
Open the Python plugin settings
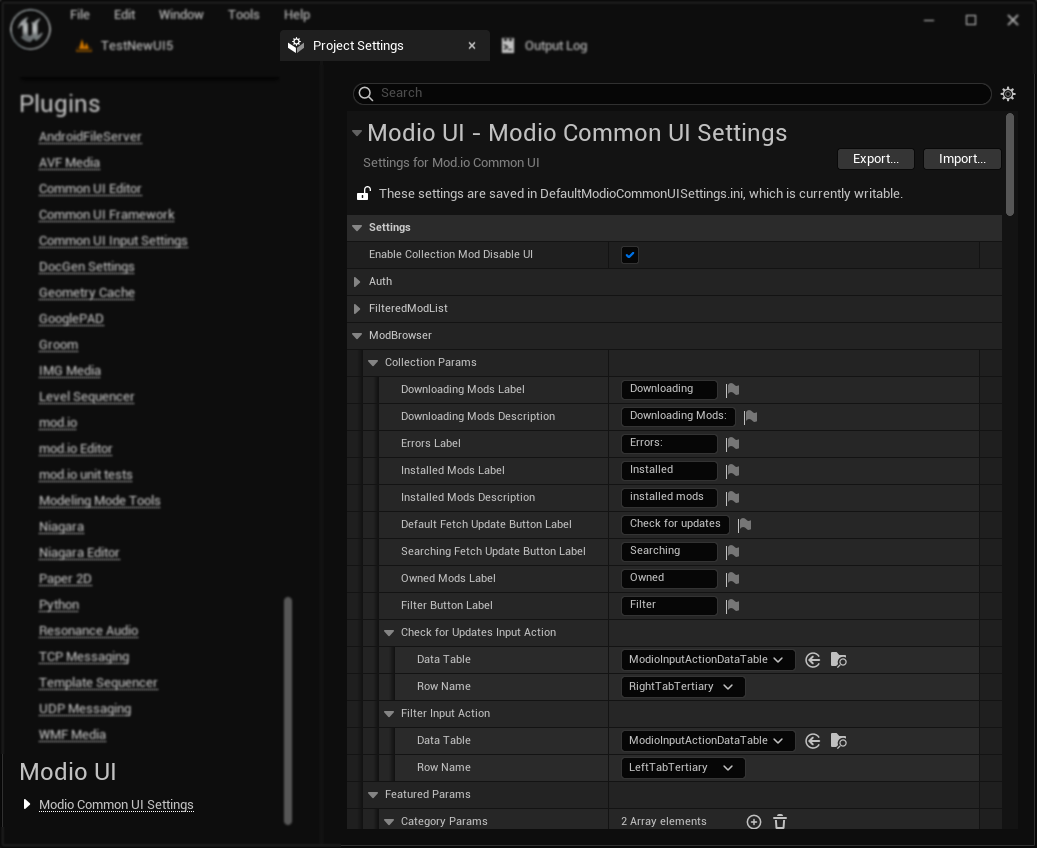(x=59, y=605)
